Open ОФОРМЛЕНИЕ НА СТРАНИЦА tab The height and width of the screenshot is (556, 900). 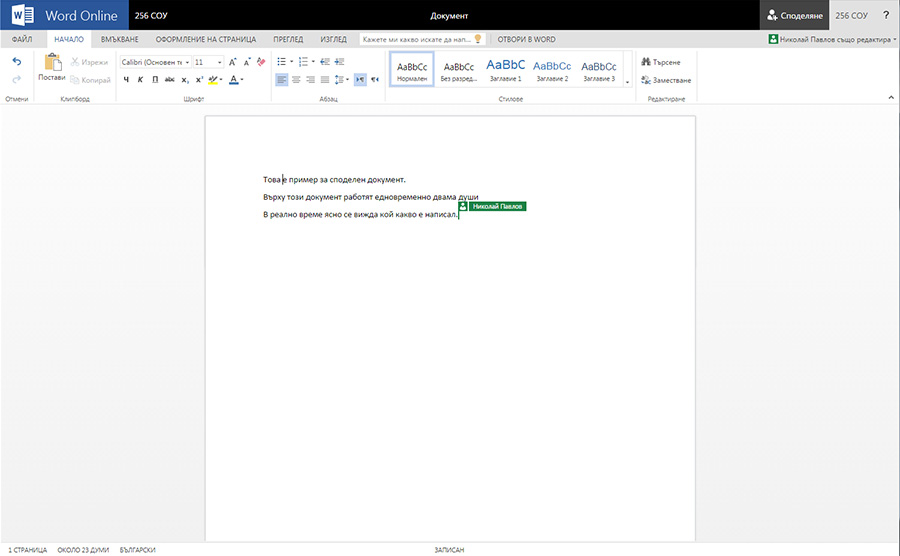pyautogui.click(x=205, y=40)
